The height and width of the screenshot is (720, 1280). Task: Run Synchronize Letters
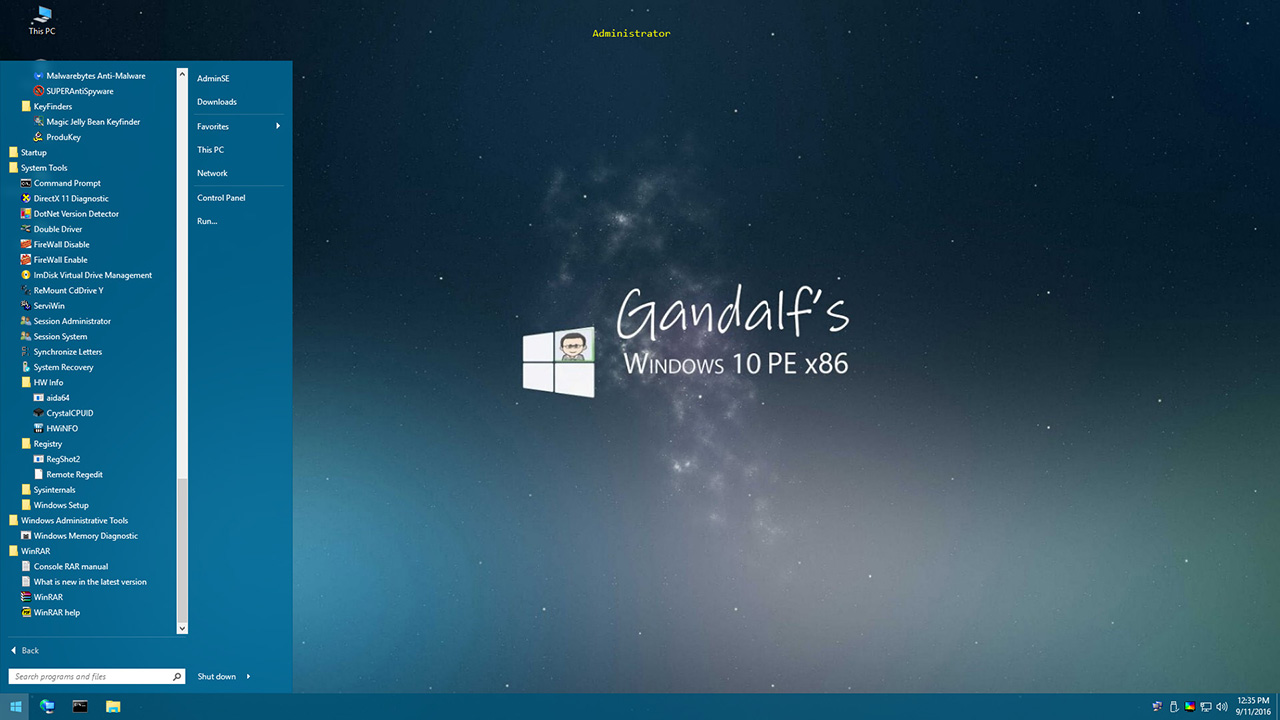tap(61, 352)
